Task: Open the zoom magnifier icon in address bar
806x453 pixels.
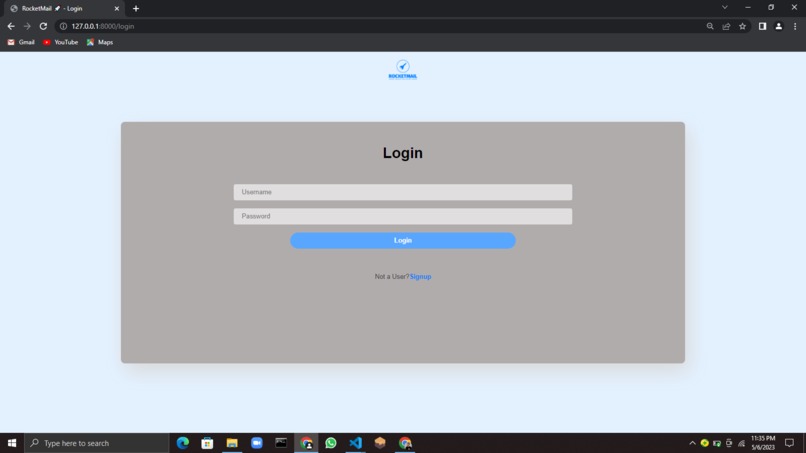Action: click(710, 26)
